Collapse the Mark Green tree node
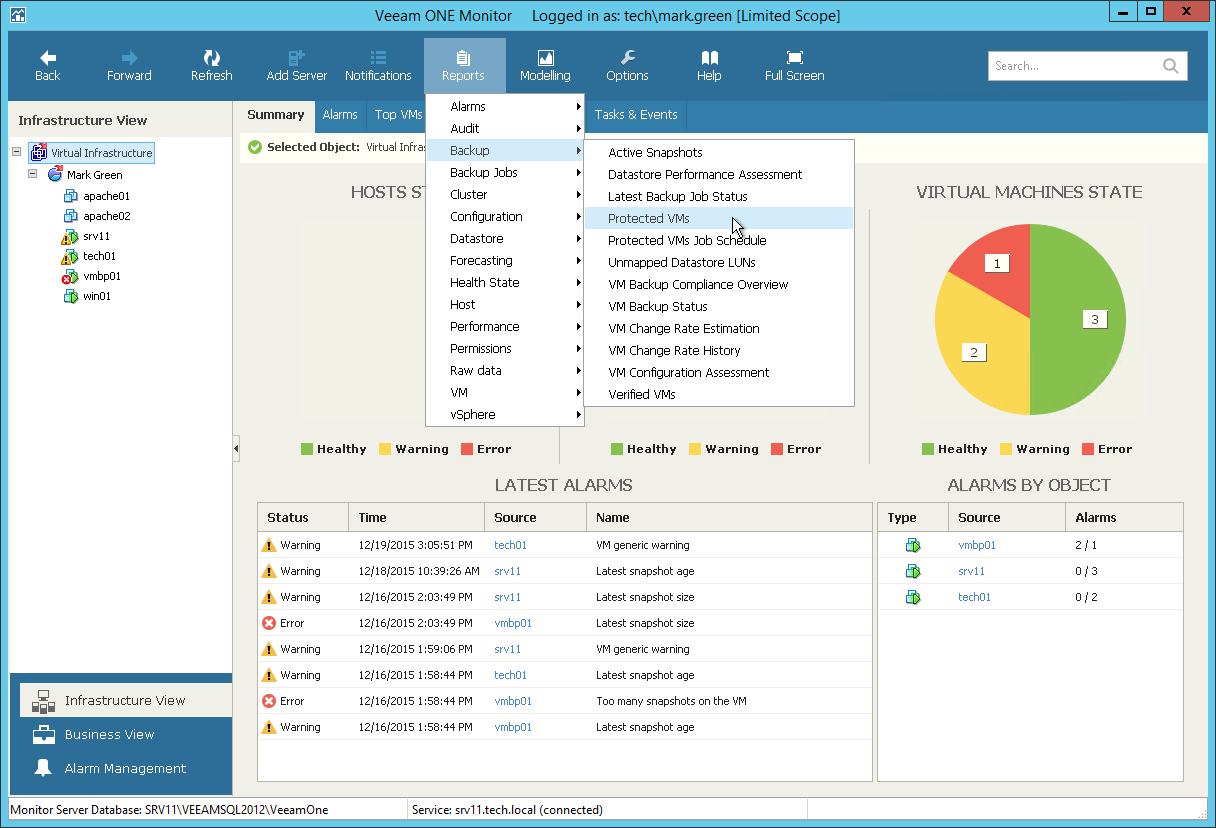 point(33,174)
